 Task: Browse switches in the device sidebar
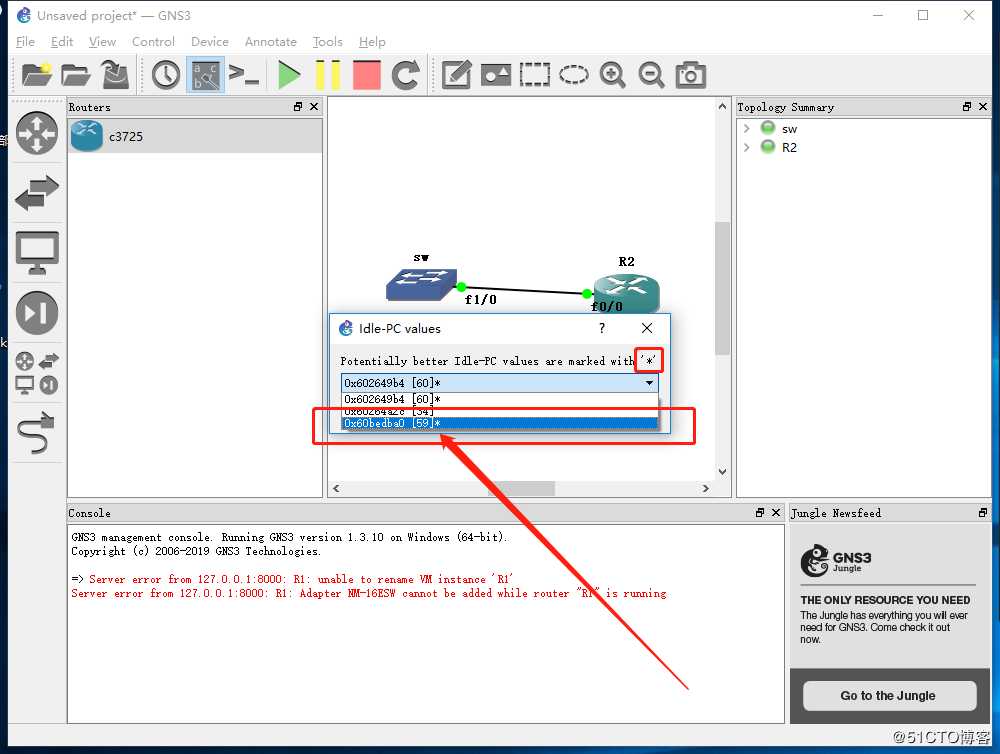37,193
